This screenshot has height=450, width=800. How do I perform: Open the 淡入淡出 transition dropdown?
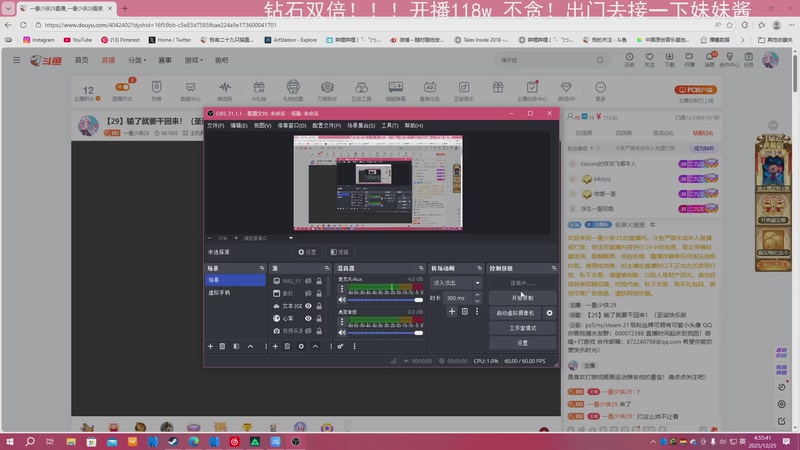pos(456,283)
